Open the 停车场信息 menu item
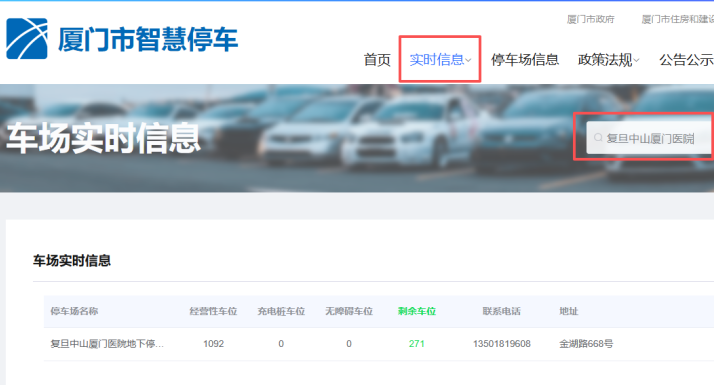 pyautogui.click(x=525, y=60)
